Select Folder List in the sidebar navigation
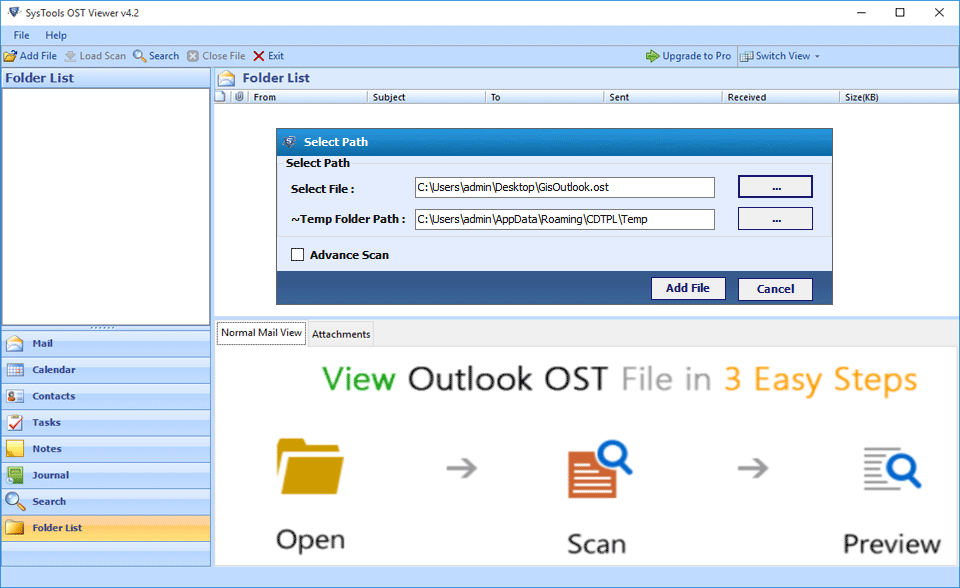The width and height of the screenshot is (960, 588). point(106,528)
